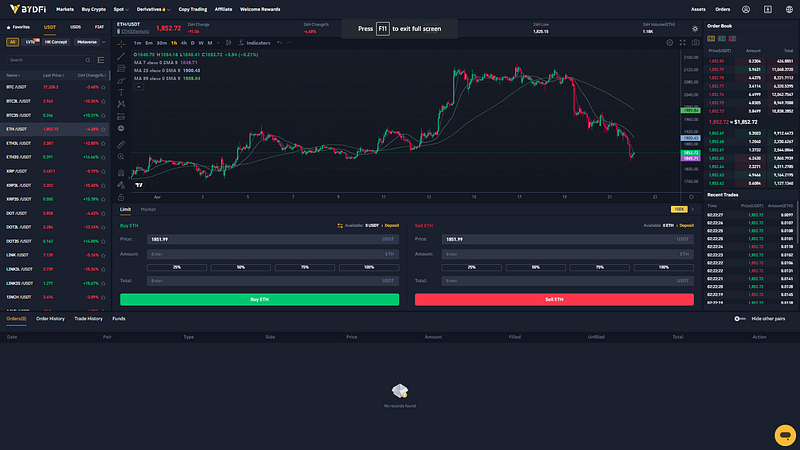The width and height of the screenshot is (800, 450).
Task: Toggle light theme with sun icon
Action: tap(695, 29)
